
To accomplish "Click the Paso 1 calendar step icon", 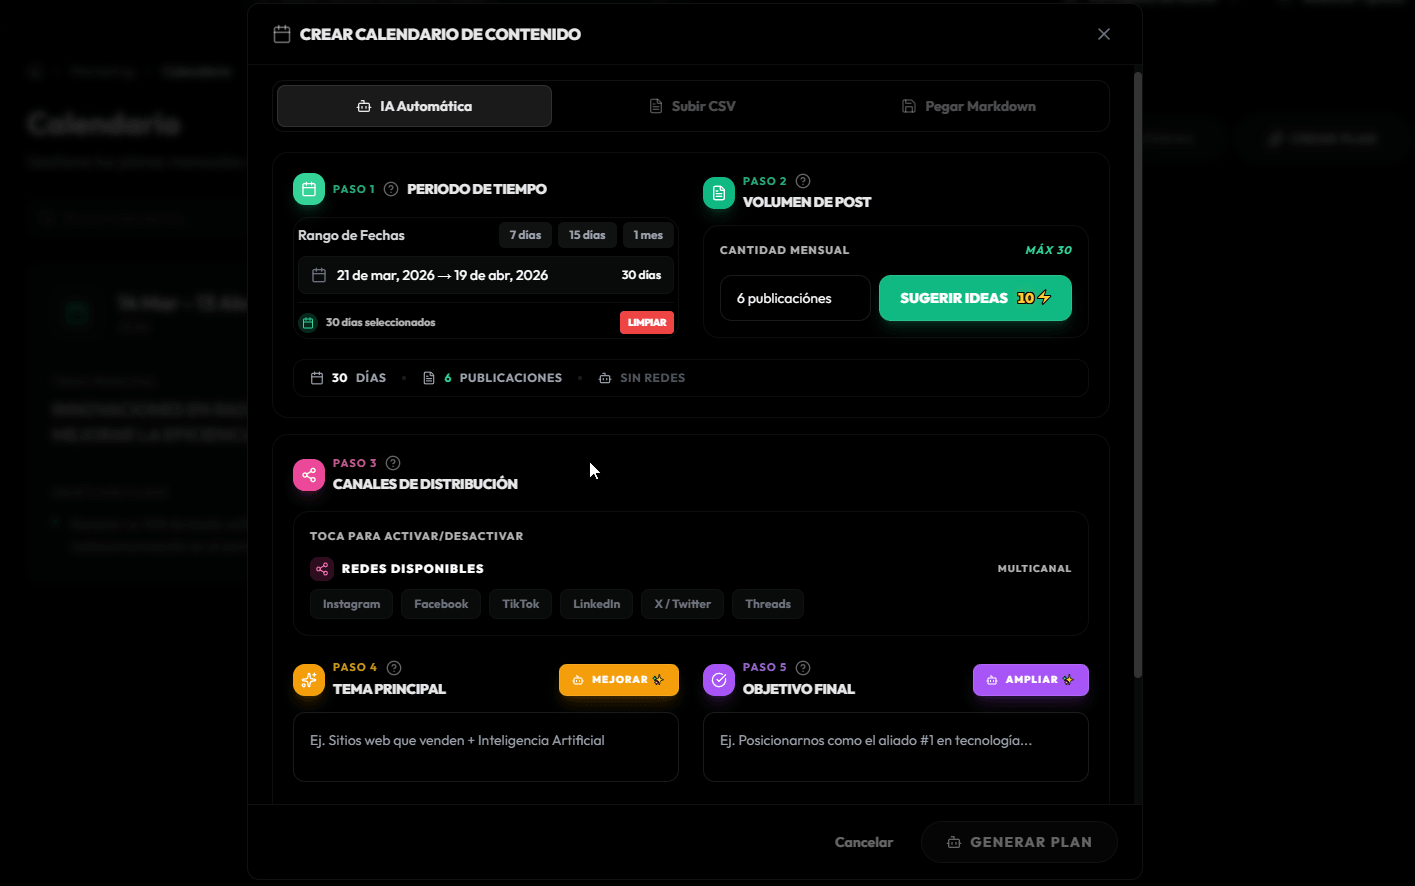I will (308, 188).
